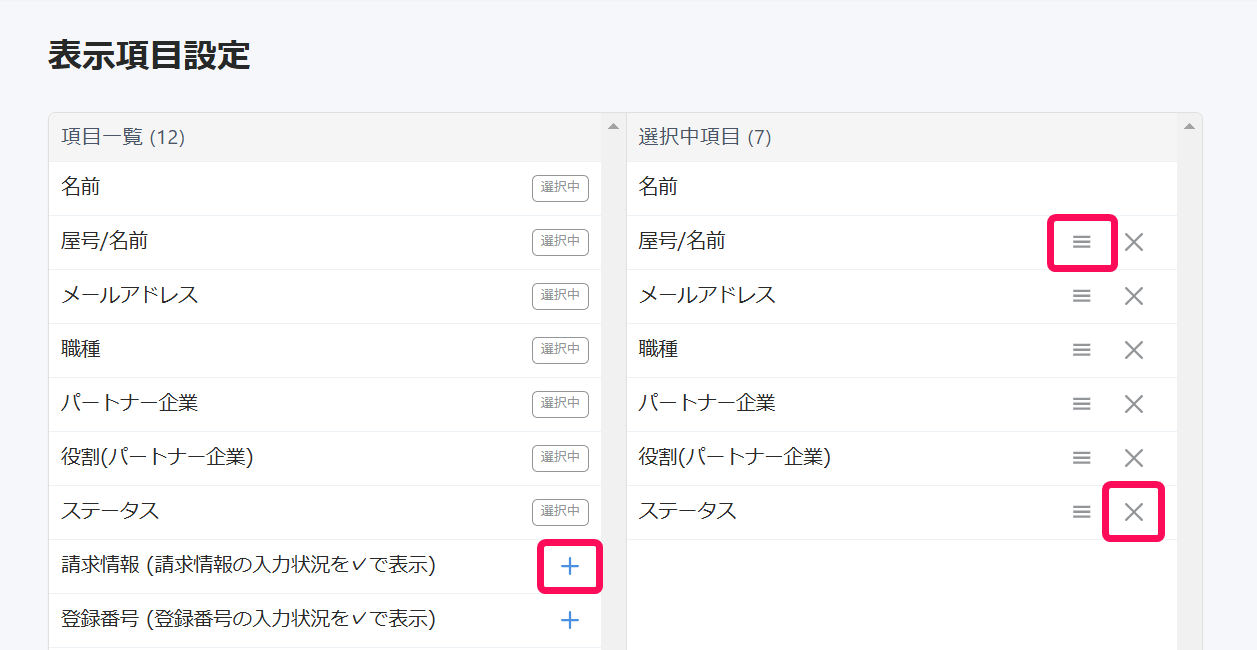Click scroll-up arrow of 項目一覧 list
Screen dimensions: 1257x650
coord(613,126)
